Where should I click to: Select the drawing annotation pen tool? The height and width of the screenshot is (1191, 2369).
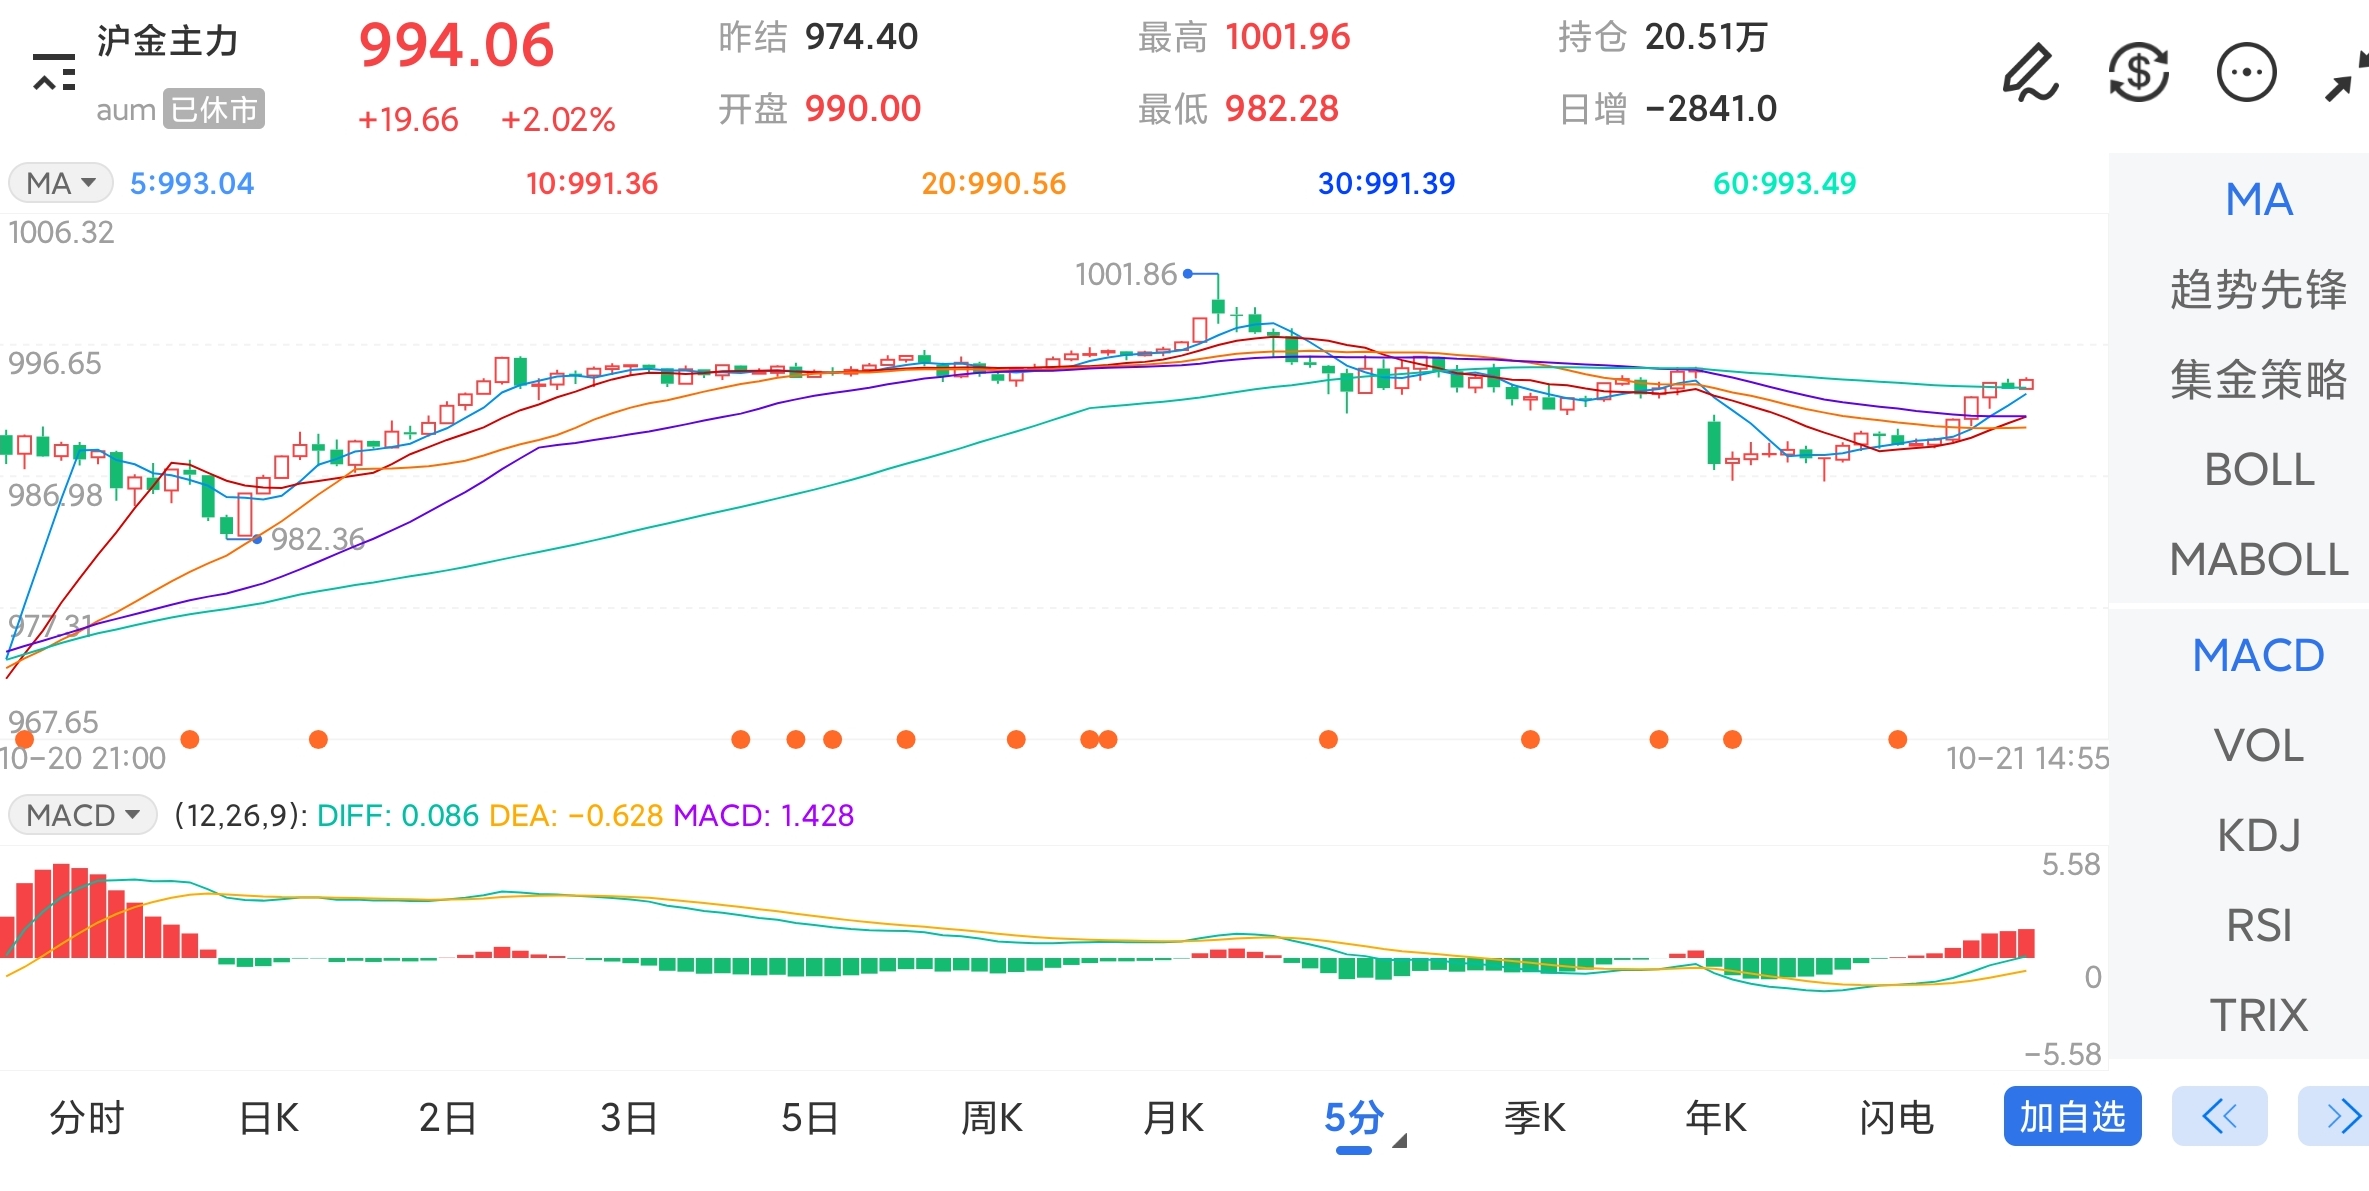tap(2030, 73)
